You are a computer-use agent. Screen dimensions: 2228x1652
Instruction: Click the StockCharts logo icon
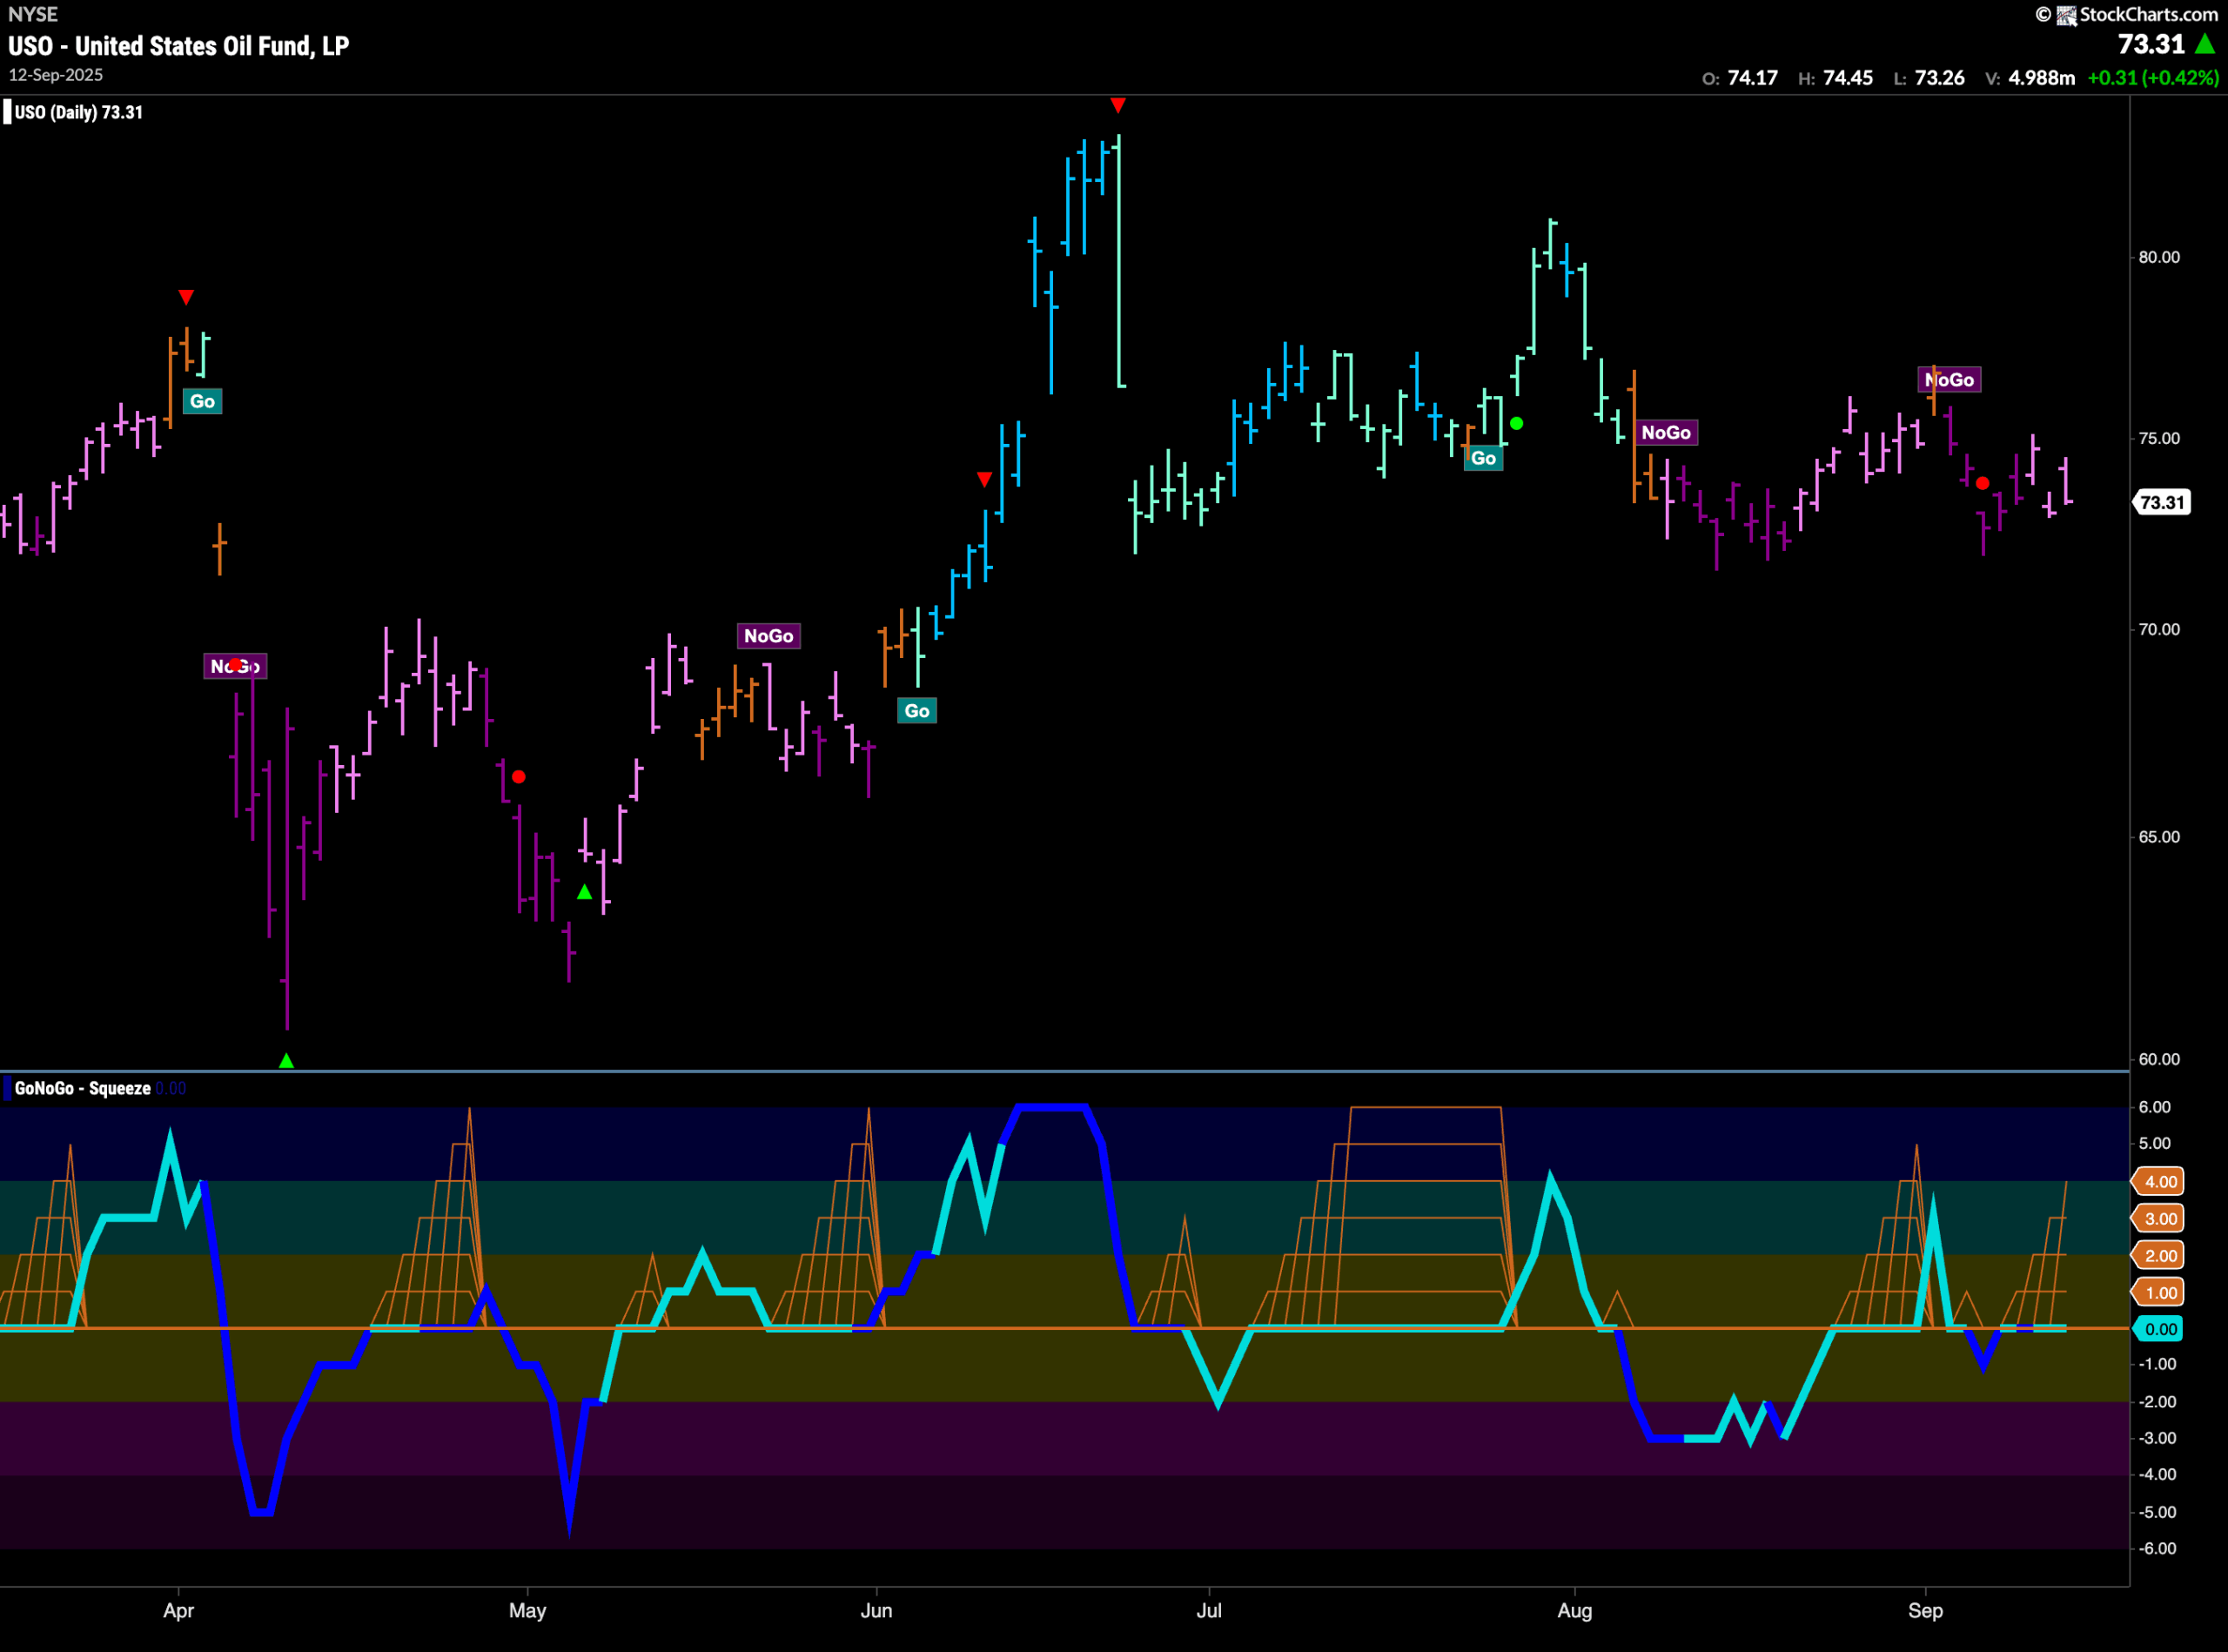pyautogui.click(x=2066, y=15)
